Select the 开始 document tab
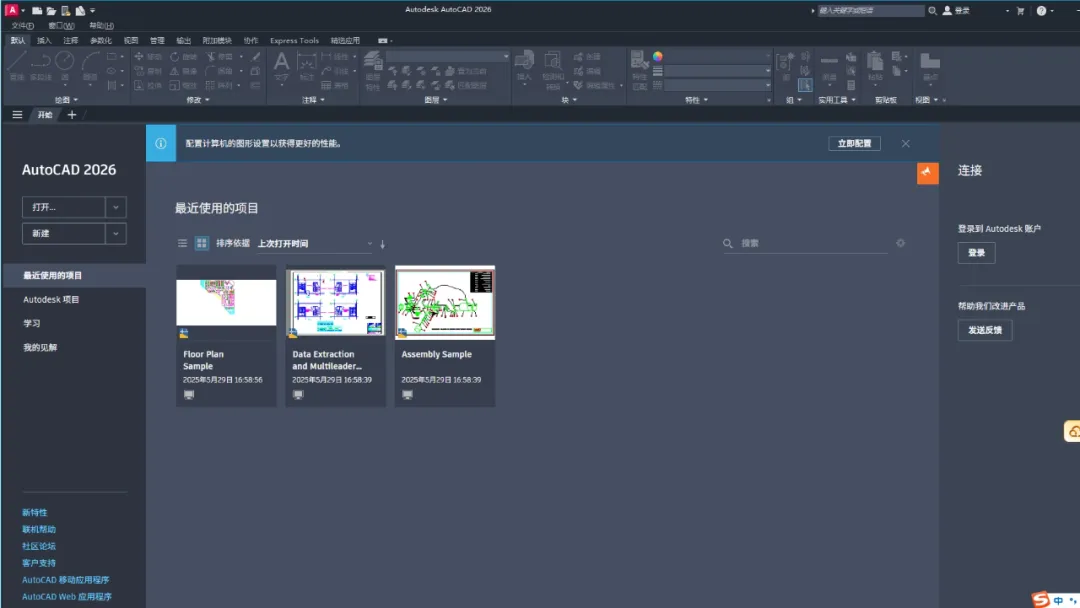This screenshot has height=608, width=1080. tap(45, 115)
